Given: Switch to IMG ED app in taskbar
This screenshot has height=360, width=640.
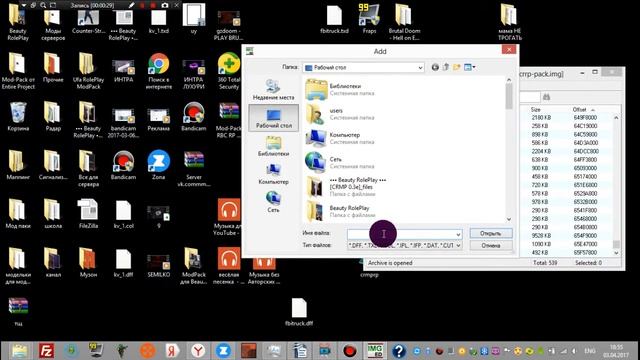Looking at the screenshot, I should point(375,351).
